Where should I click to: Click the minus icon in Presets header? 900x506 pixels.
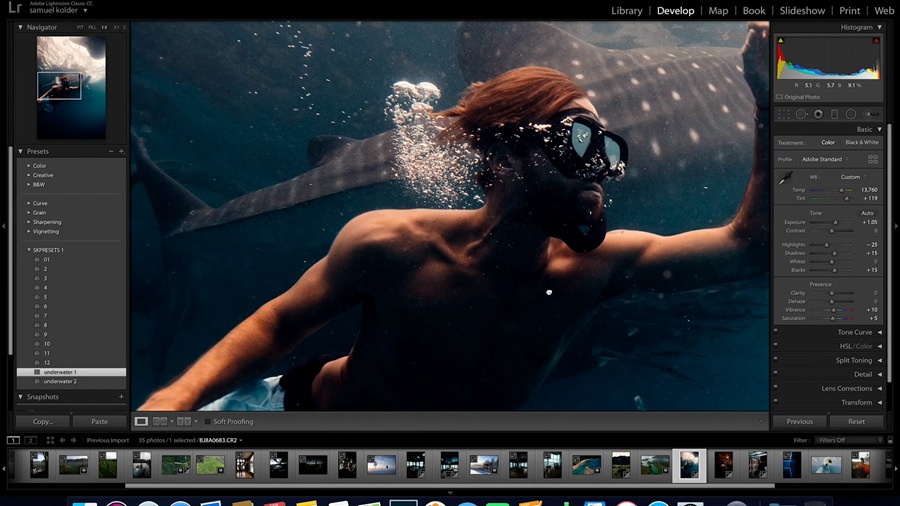pyautogui.click(x=111, y=151)
